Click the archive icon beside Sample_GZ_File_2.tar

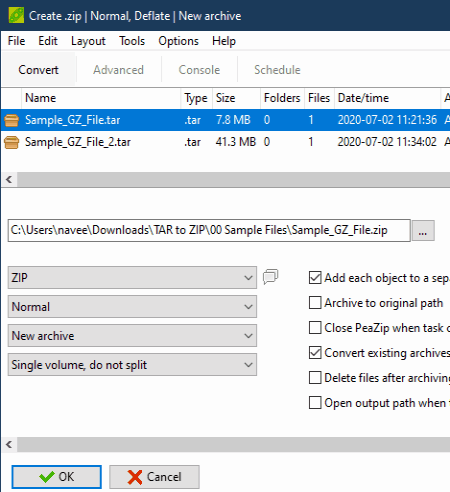(x=11, y=142)
